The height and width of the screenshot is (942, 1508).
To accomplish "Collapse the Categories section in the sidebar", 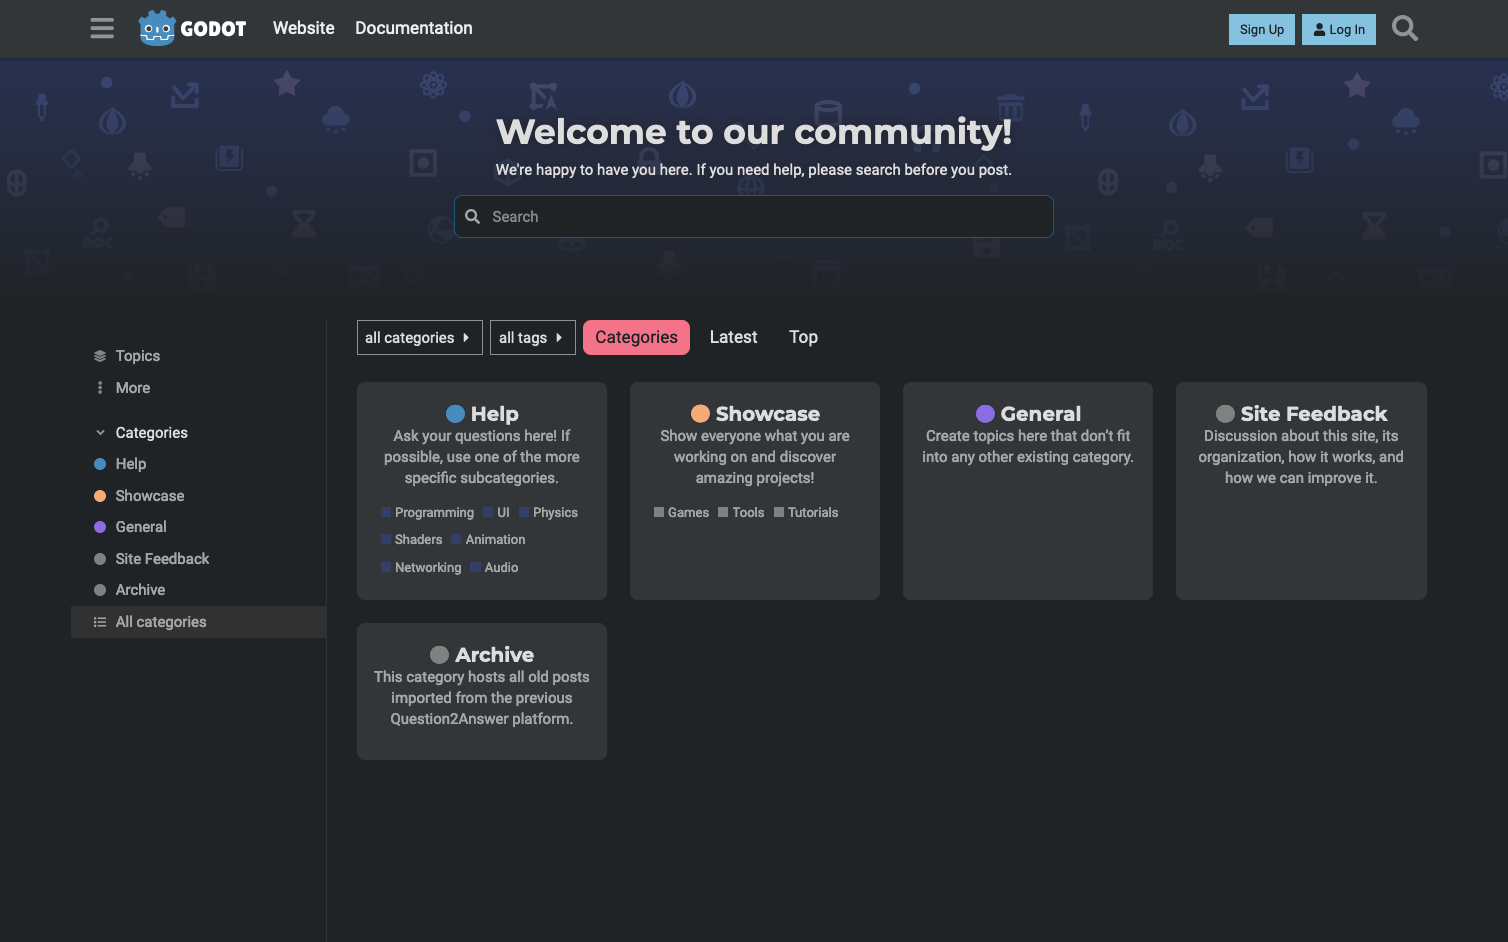I will [x=99, y=432].
